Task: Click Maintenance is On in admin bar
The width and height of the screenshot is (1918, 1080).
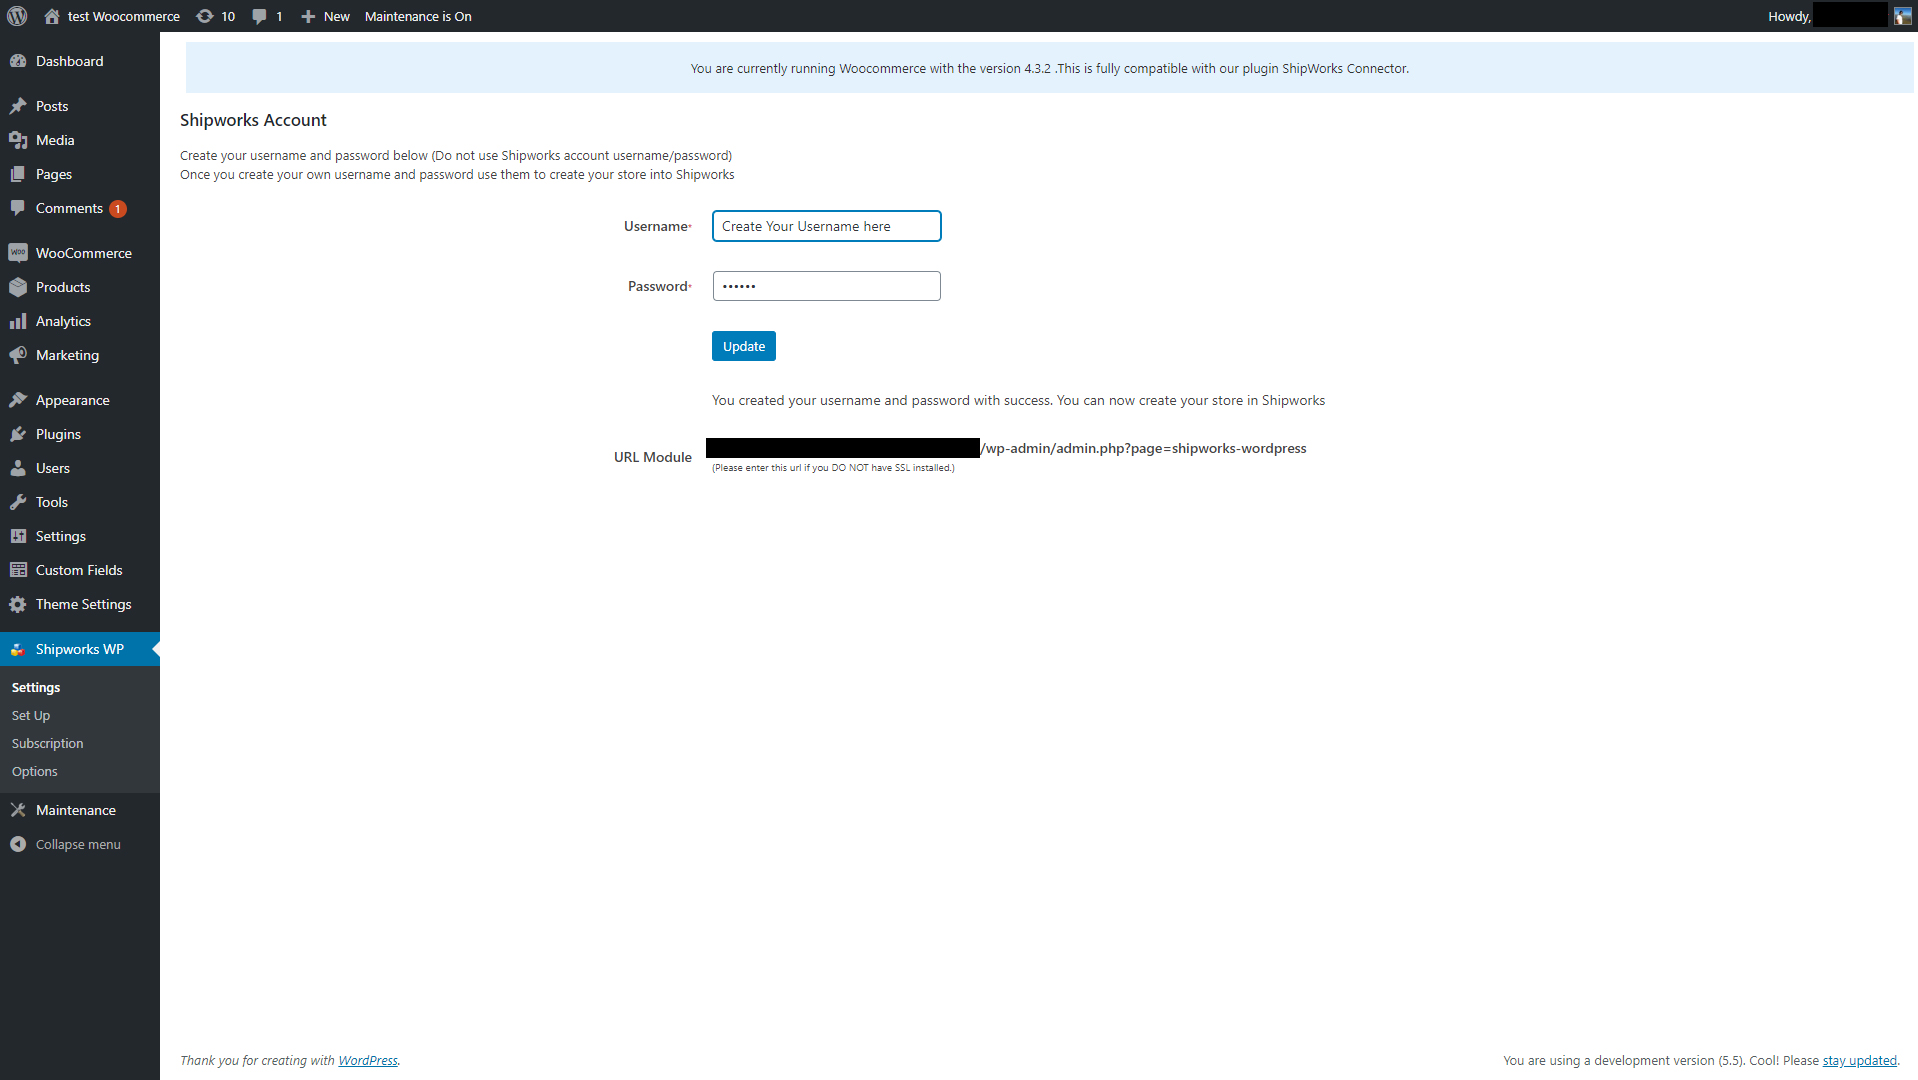Action: (418, 16)
